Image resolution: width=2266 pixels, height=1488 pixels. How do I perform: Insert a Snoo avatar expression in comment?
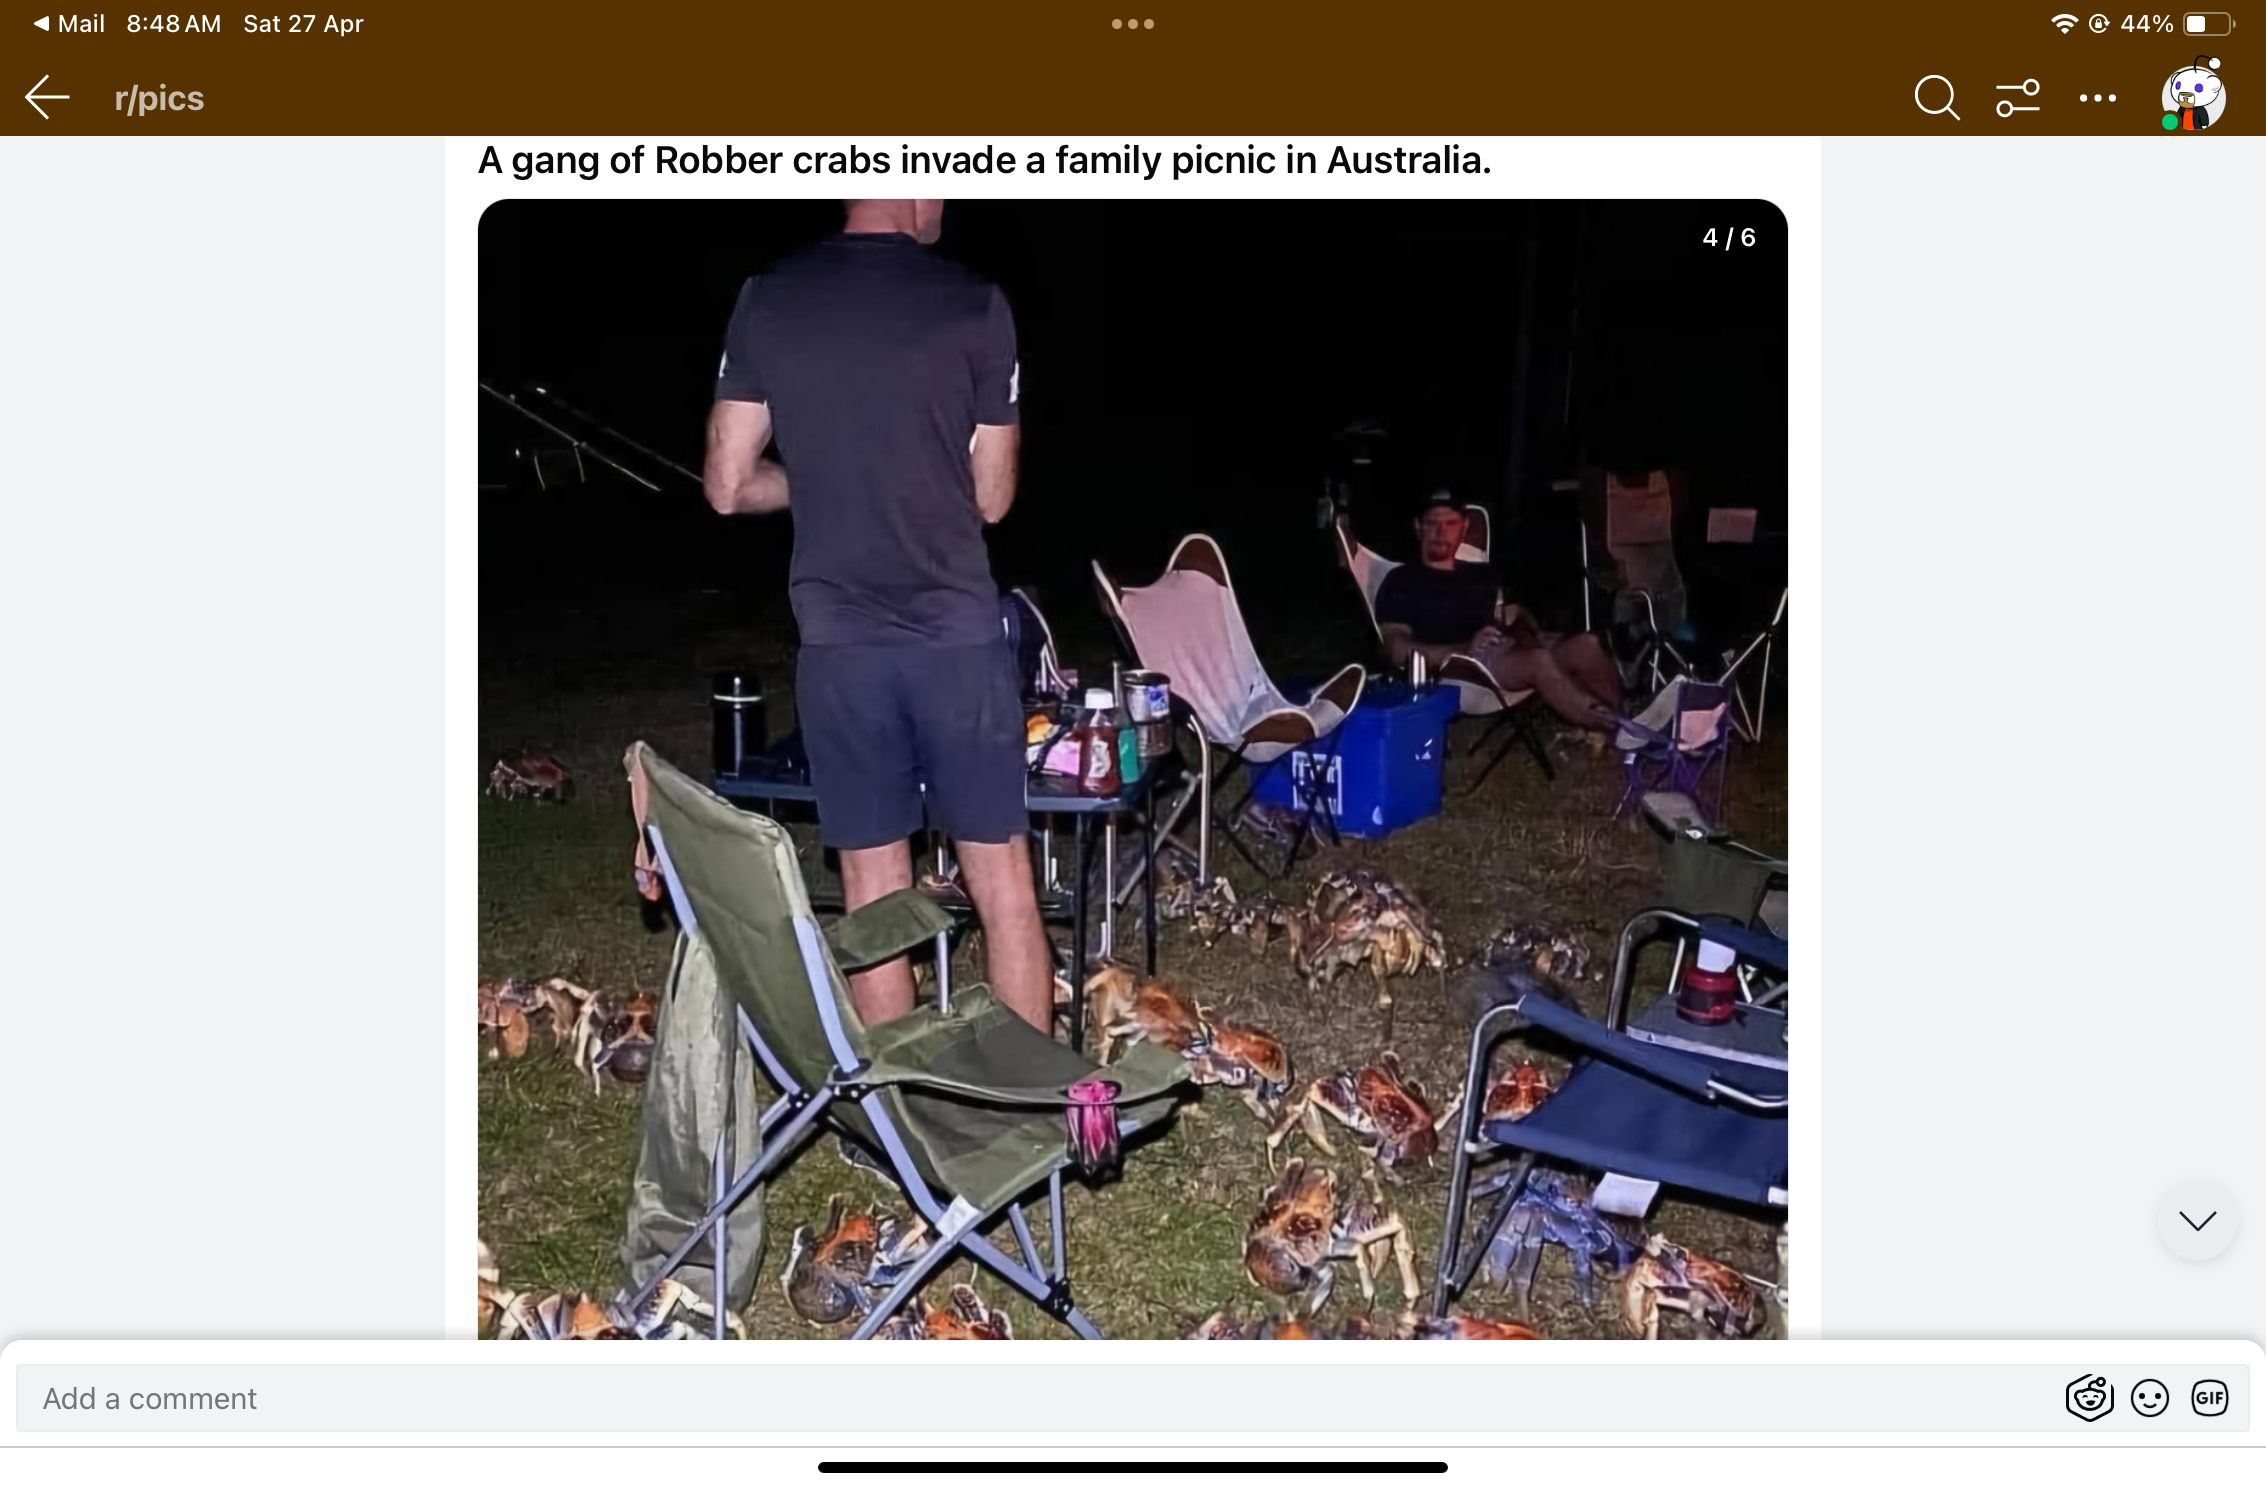click(2089, 1398)
